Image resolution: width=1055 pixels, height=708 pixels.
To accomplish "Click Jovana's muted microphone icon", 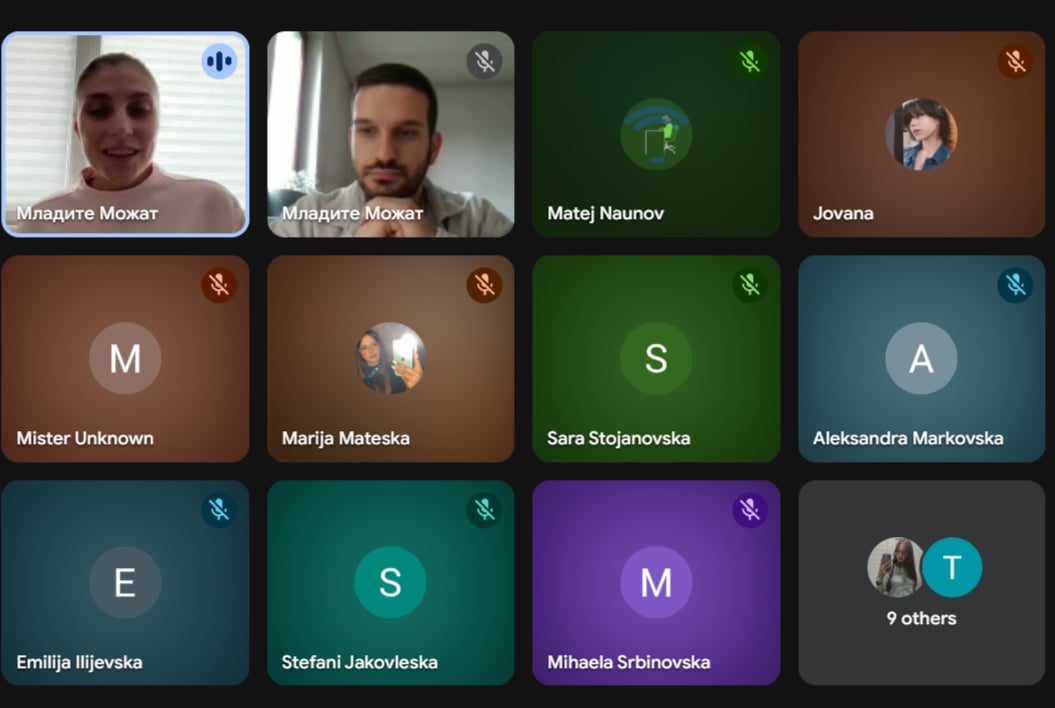I will 1015,61.
